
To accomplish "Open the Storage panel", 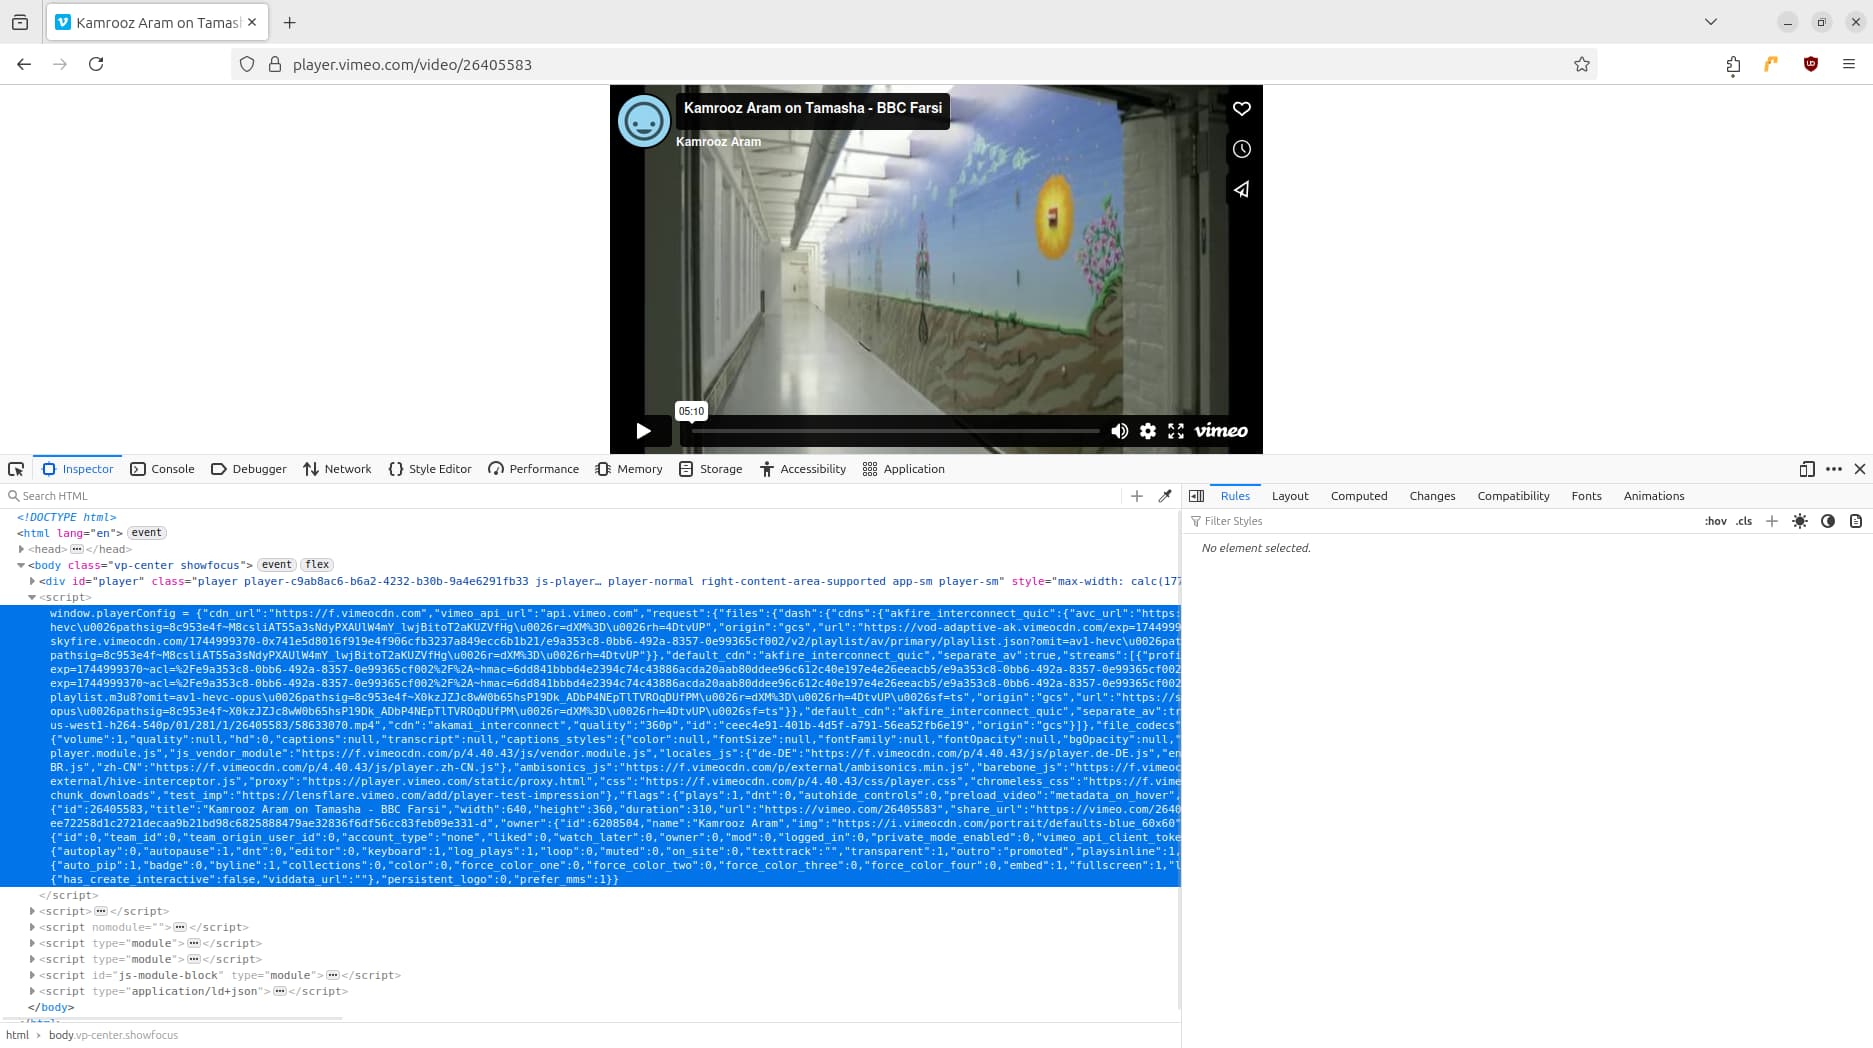I will click(x=711, y=469).
